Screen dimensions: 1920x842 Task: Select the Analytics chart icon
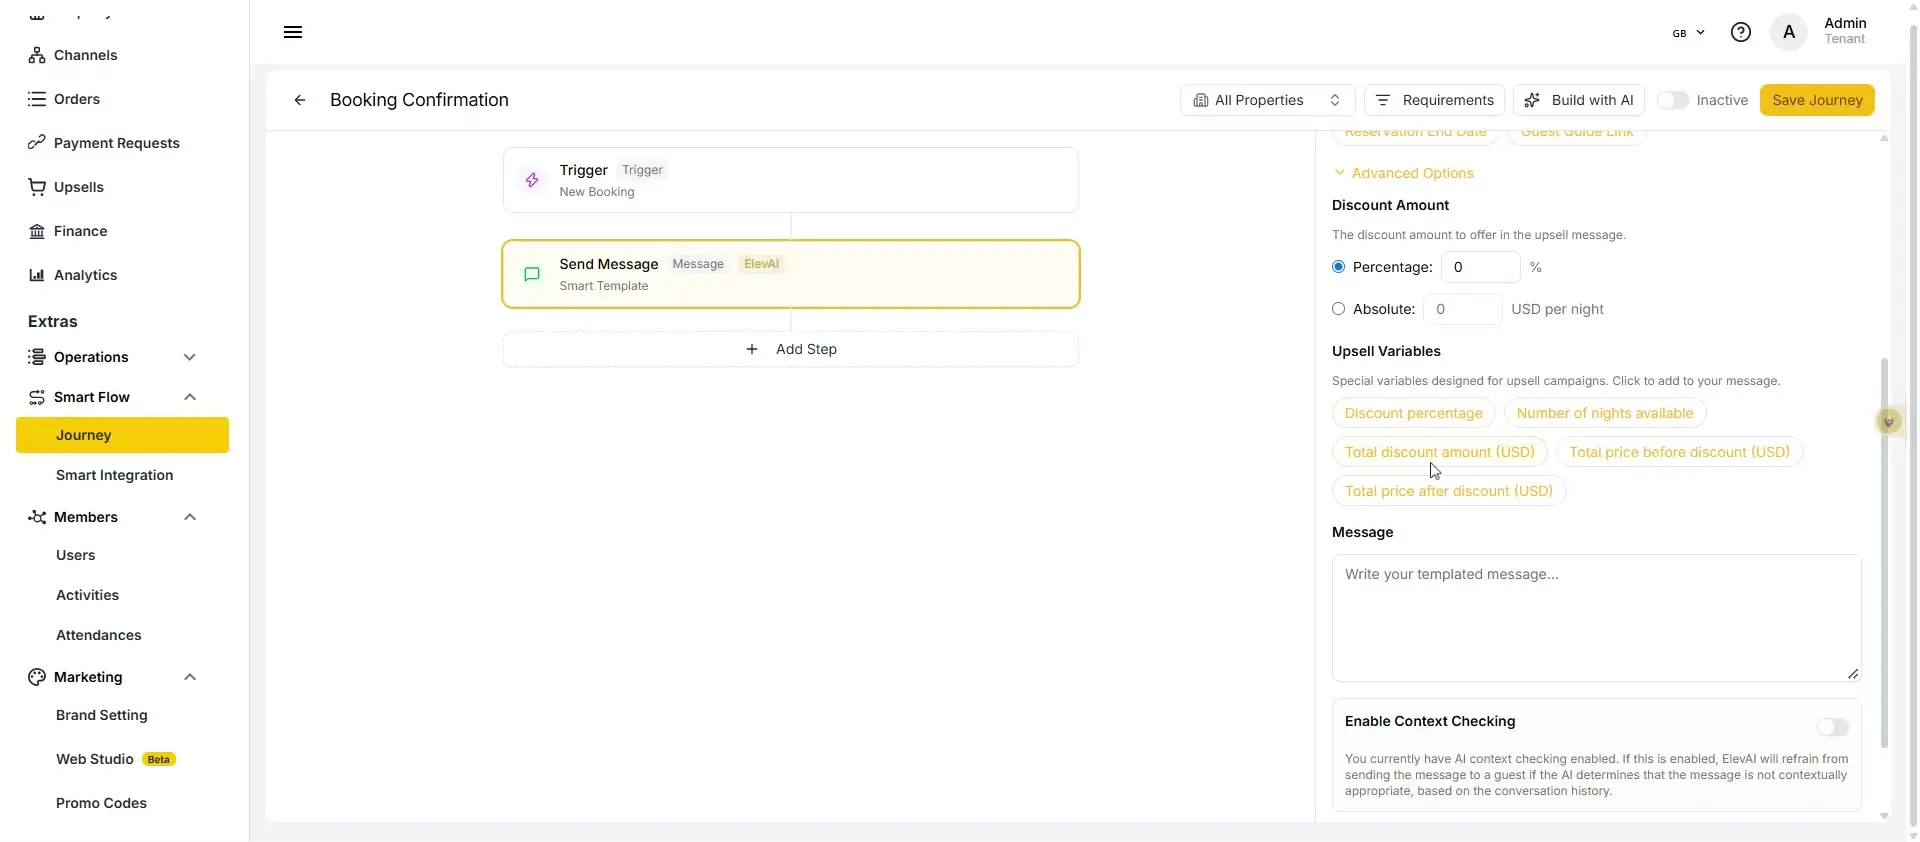pyautogui.click(x=37, y=275)
